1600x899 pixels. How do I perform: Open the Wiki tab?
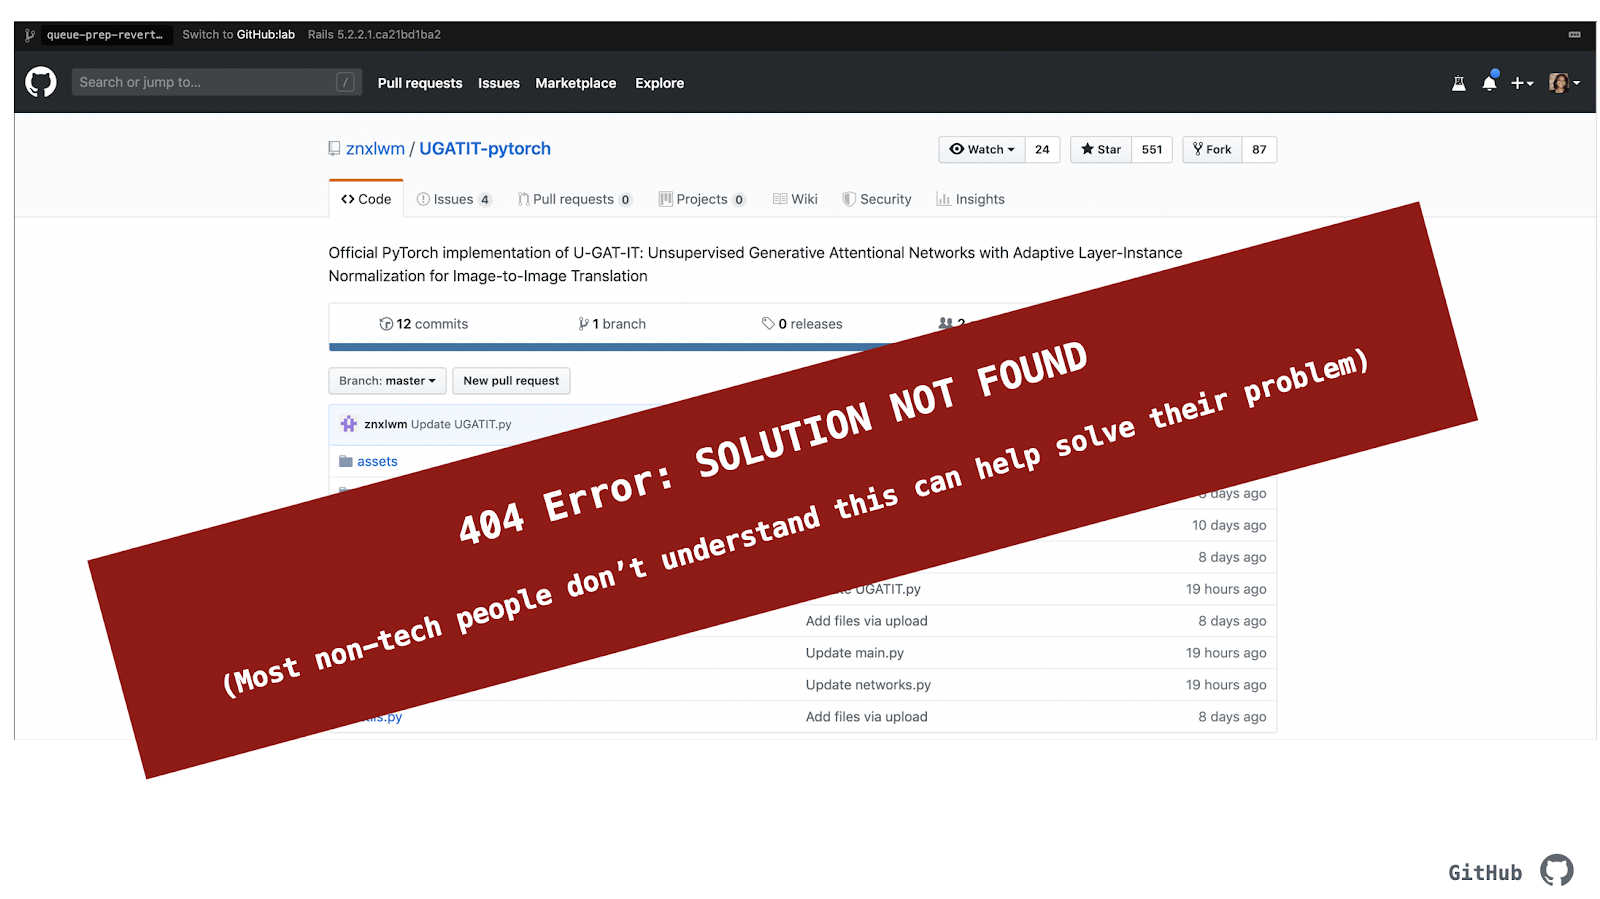click(x=795, y=199)
